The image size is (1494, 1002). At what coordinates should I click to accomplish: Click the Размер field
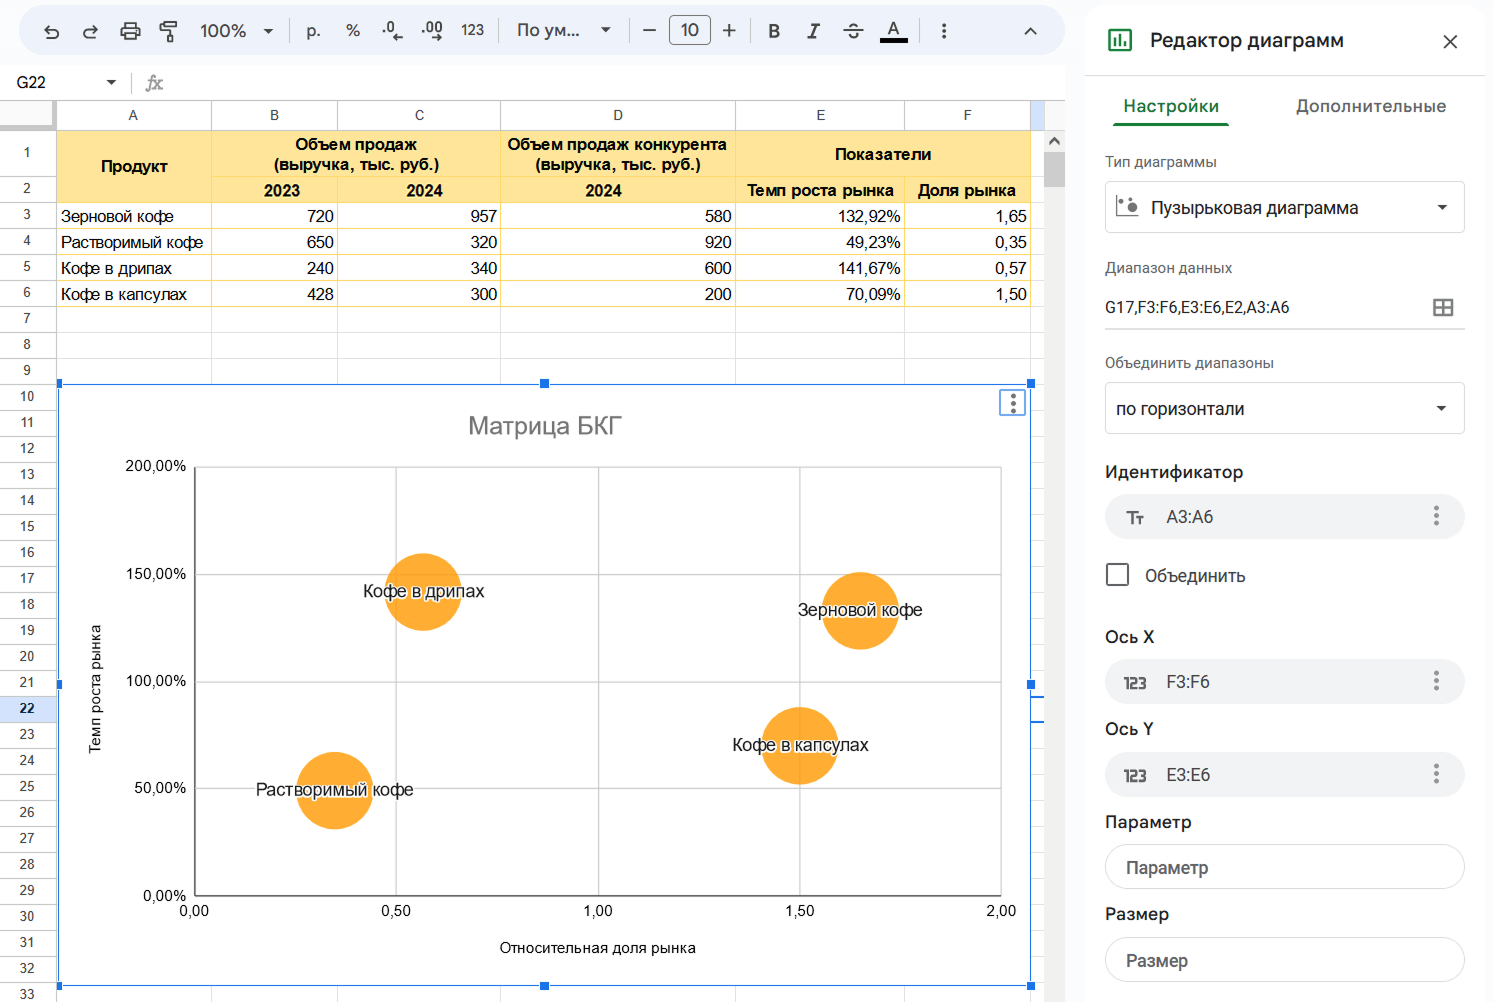click(x=1284, y=960)
